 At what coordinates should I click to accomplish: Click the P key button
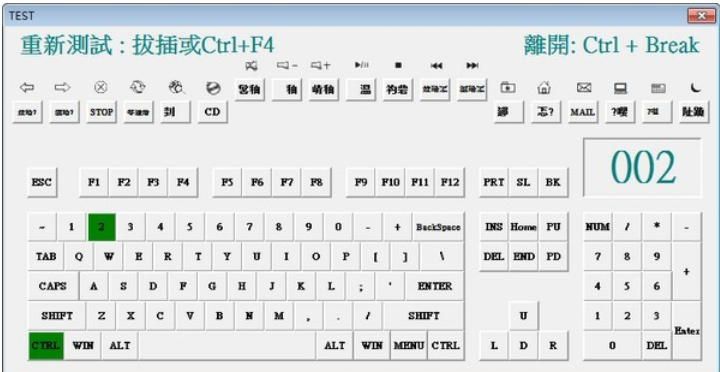[346, 257]
